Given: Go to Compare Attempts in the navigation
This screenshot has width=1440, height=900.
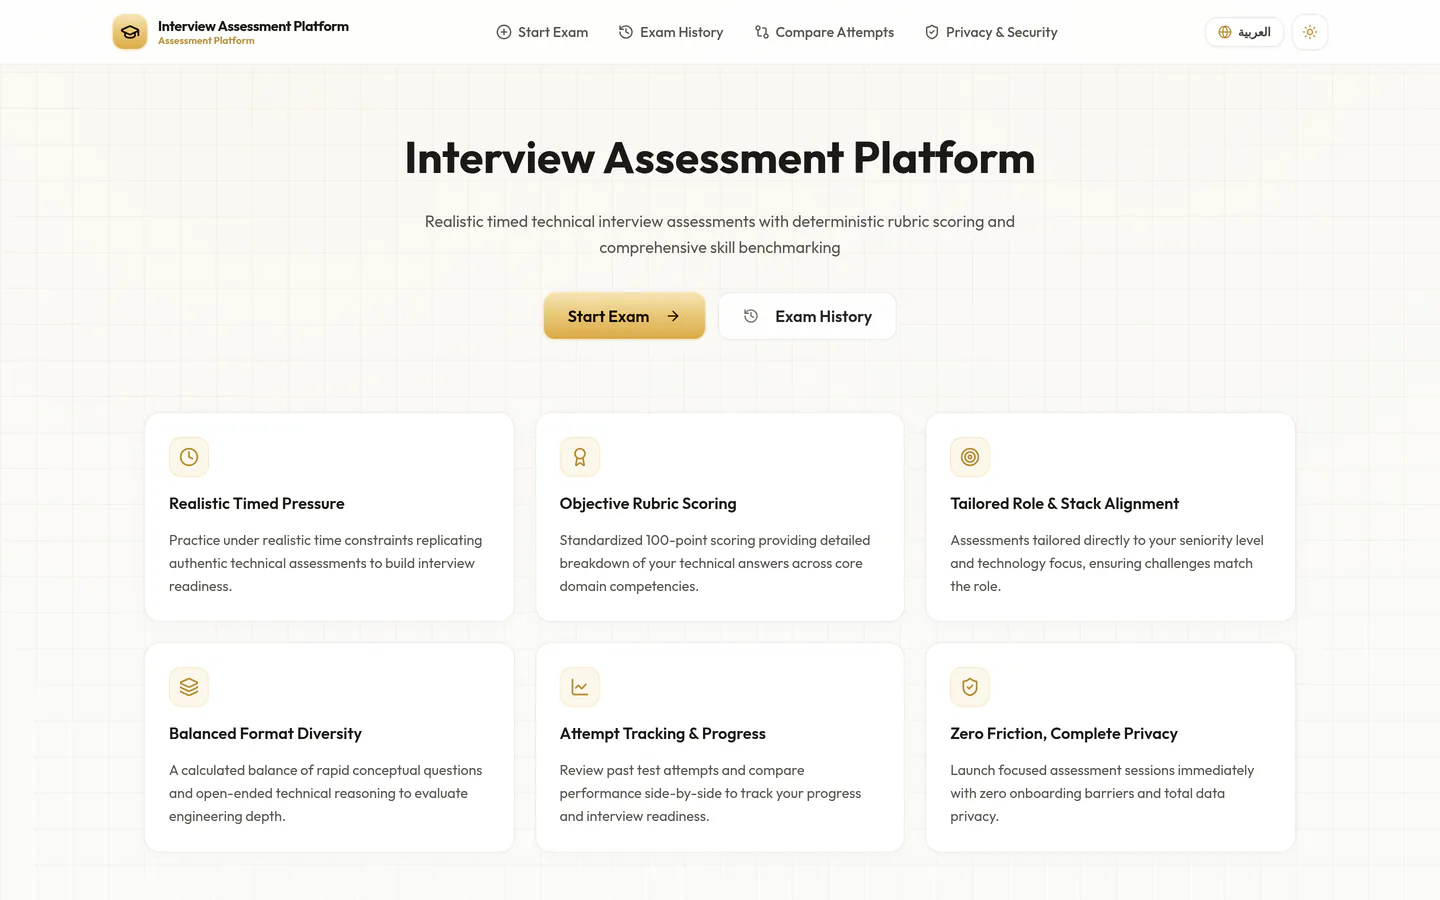Looking at the screenshot, I should point(824,32).
